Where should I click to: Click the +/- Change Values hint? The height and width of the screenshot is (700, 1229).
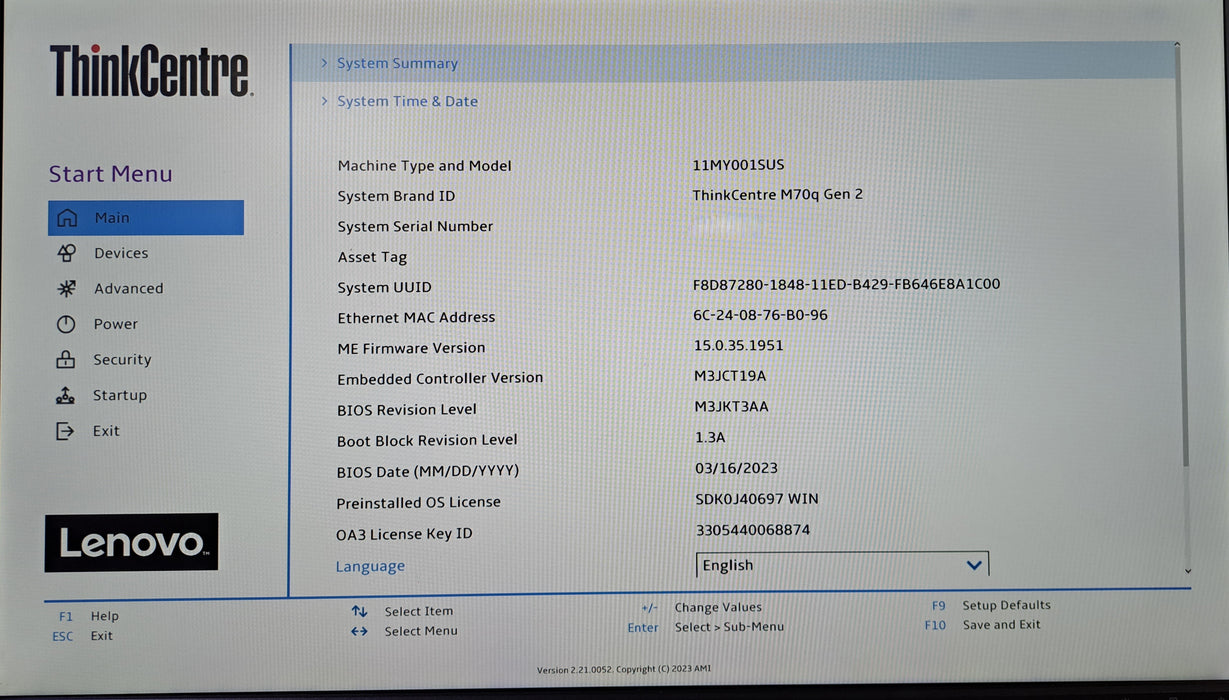[x=701, y=607]
